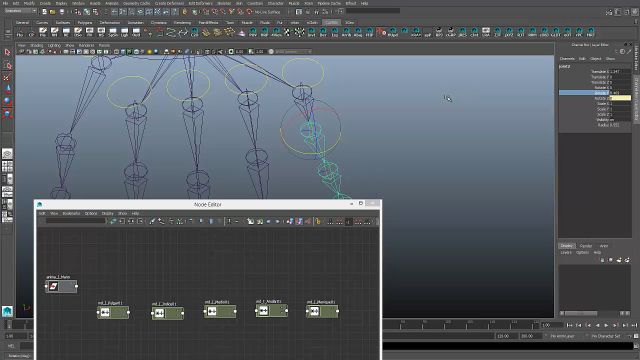This screenshot has height=360, width=640.
Task: Select the Lasso tool in toolbox
Action: click(x=7, y=65)
